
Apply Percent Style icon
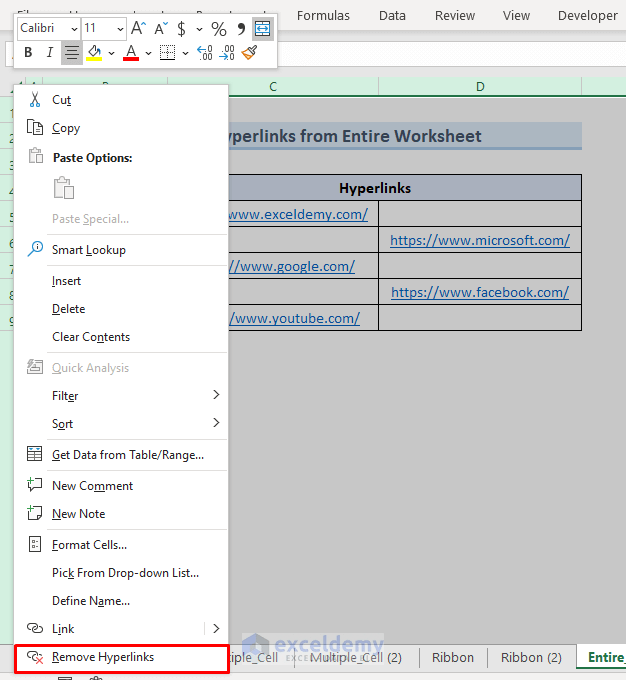click(x=219, y=29)
